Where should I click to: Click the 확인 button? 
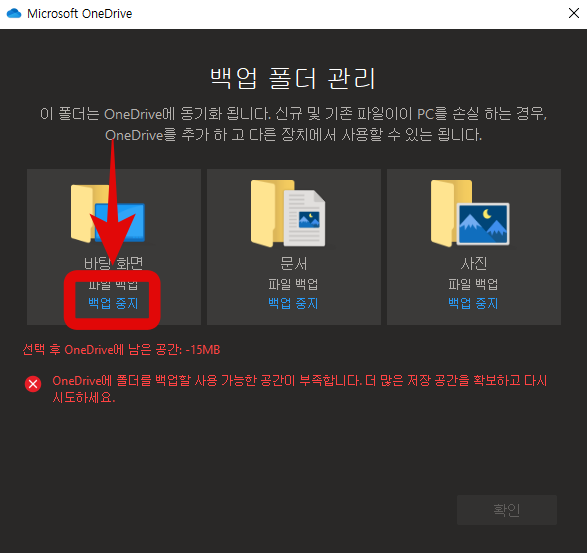[x=507, y=510]
